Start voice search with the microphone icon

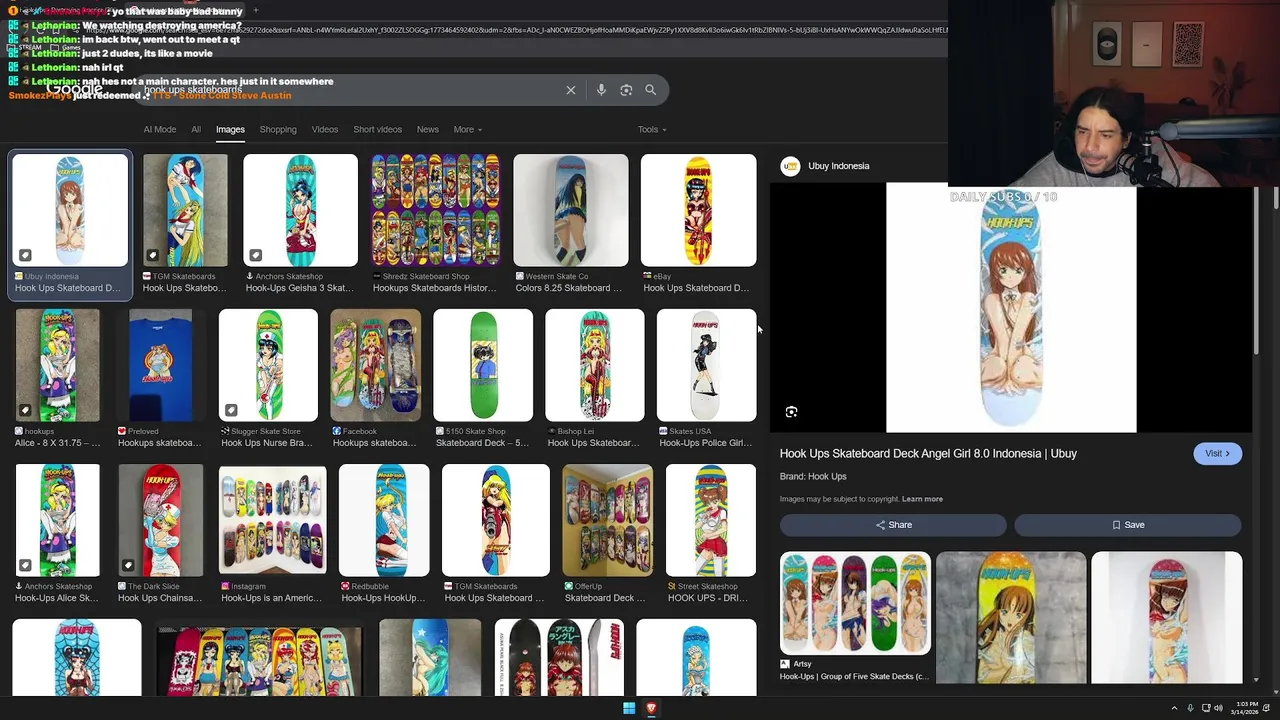601,90
